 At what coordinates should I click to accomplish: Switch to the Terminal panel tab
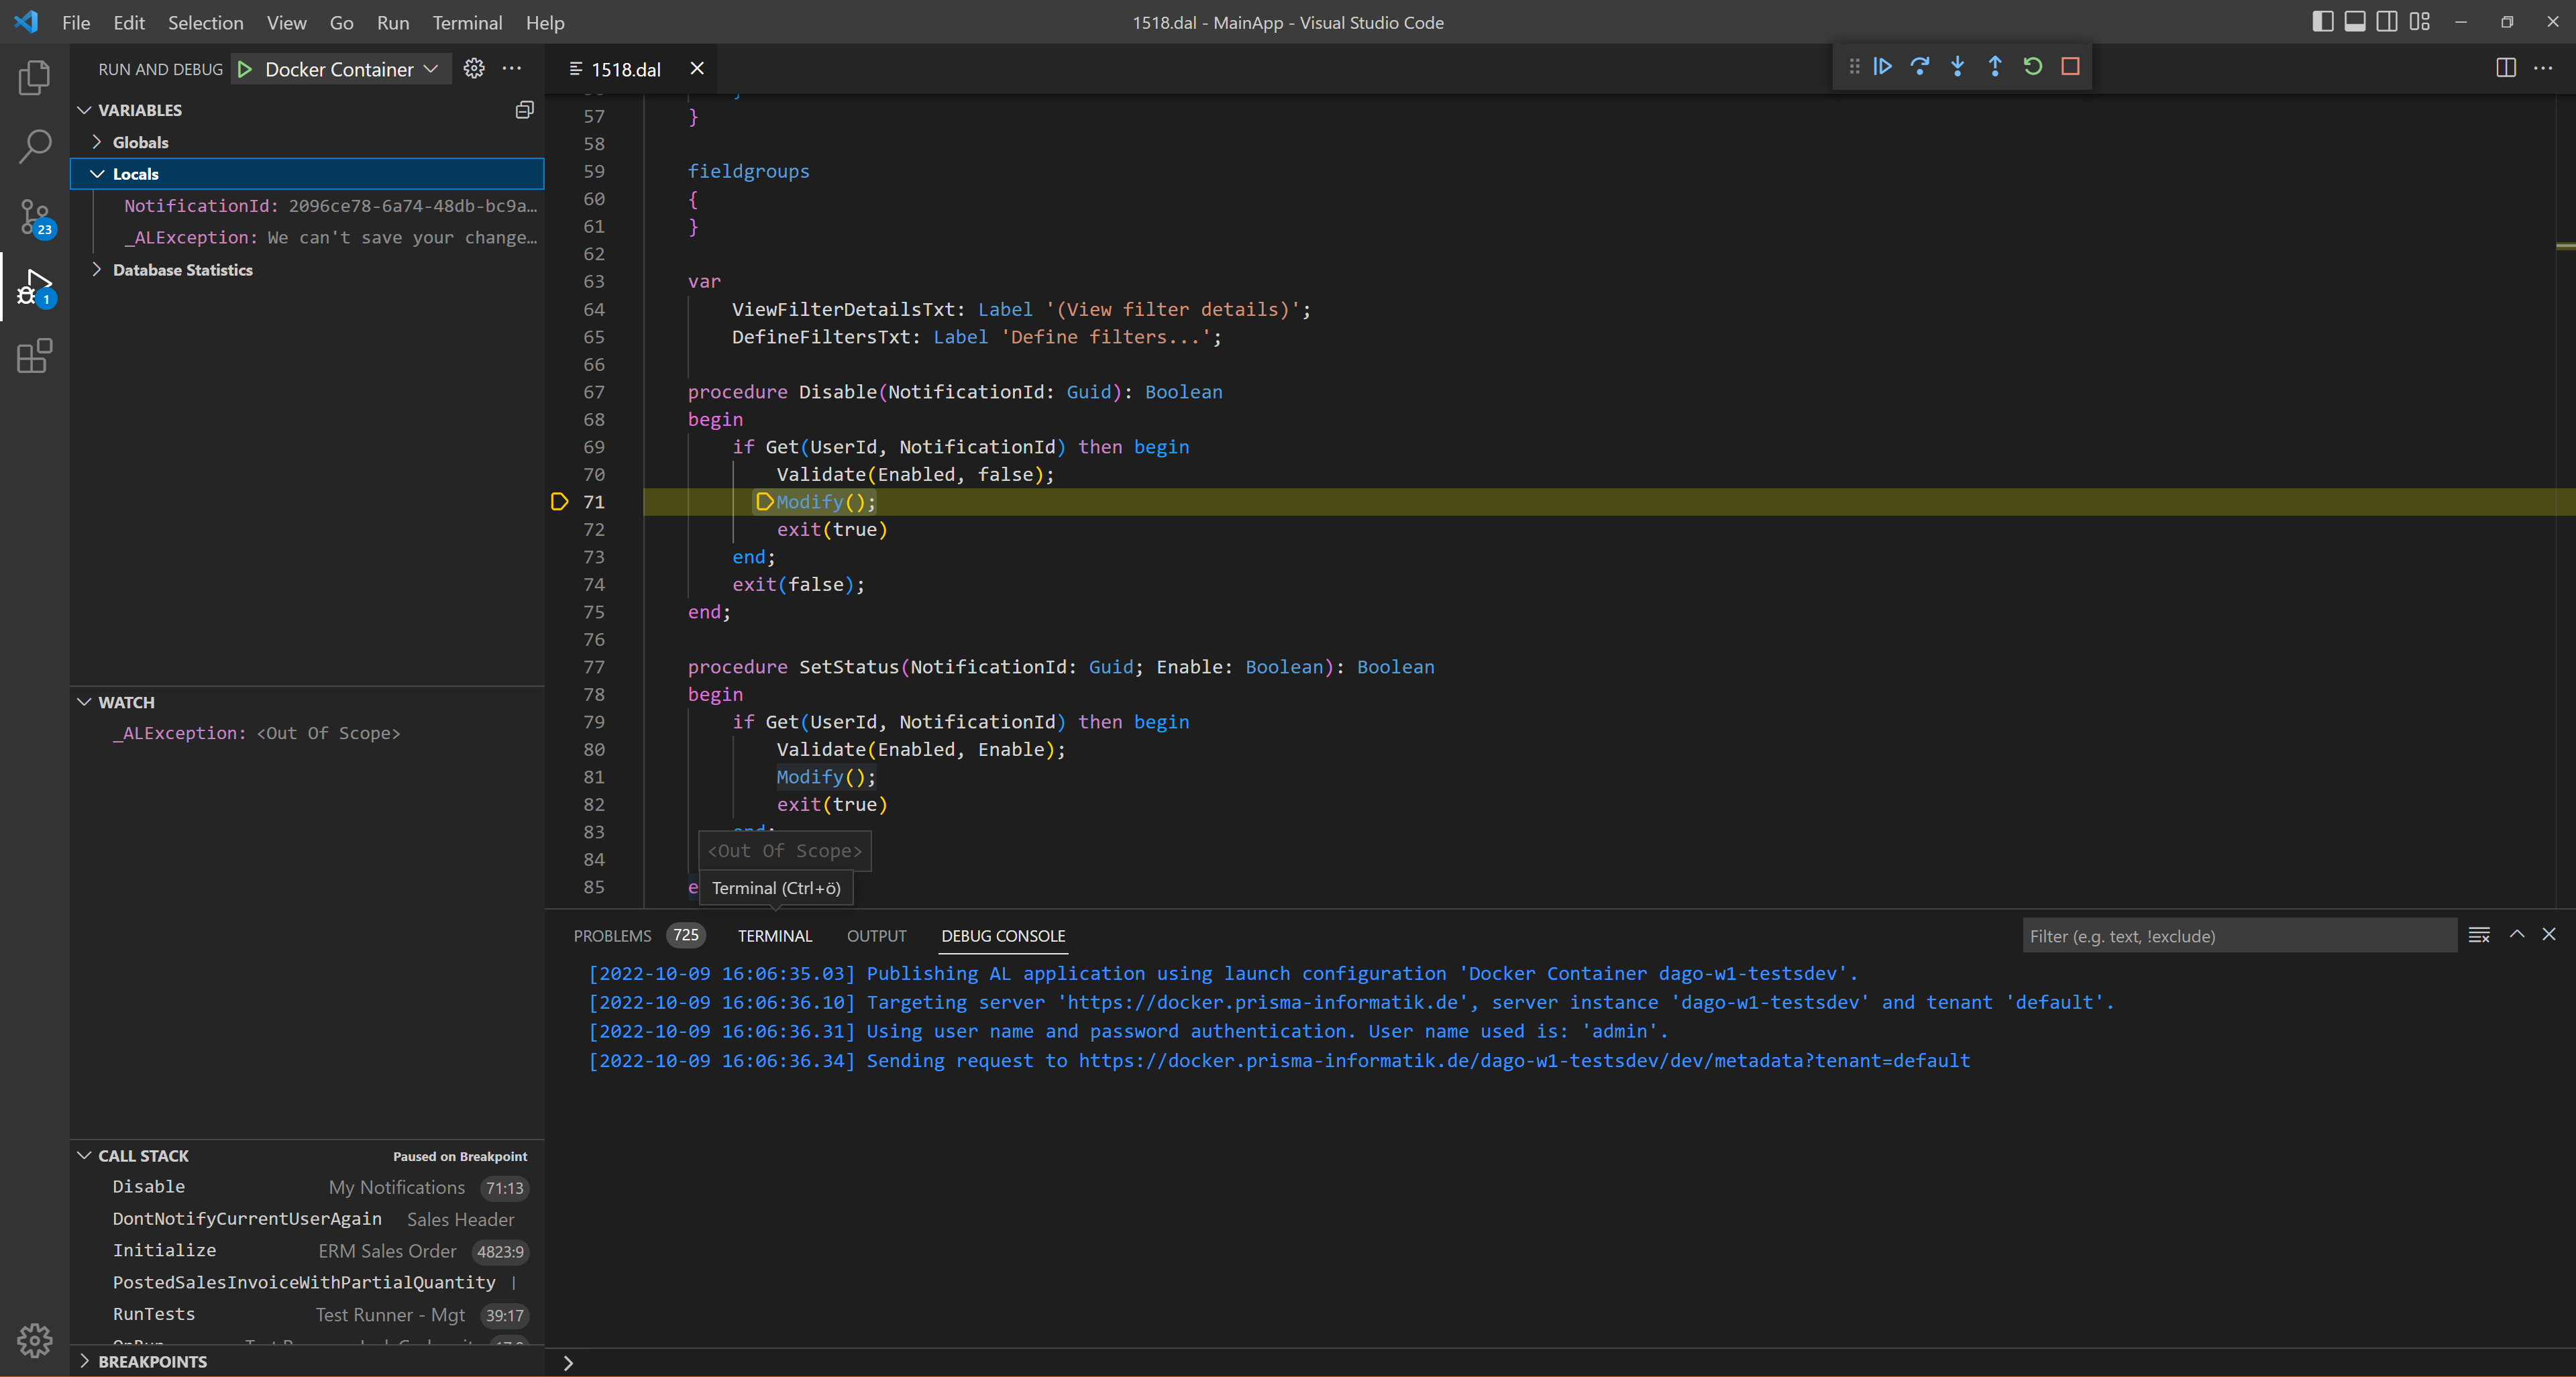pos(774,936)
